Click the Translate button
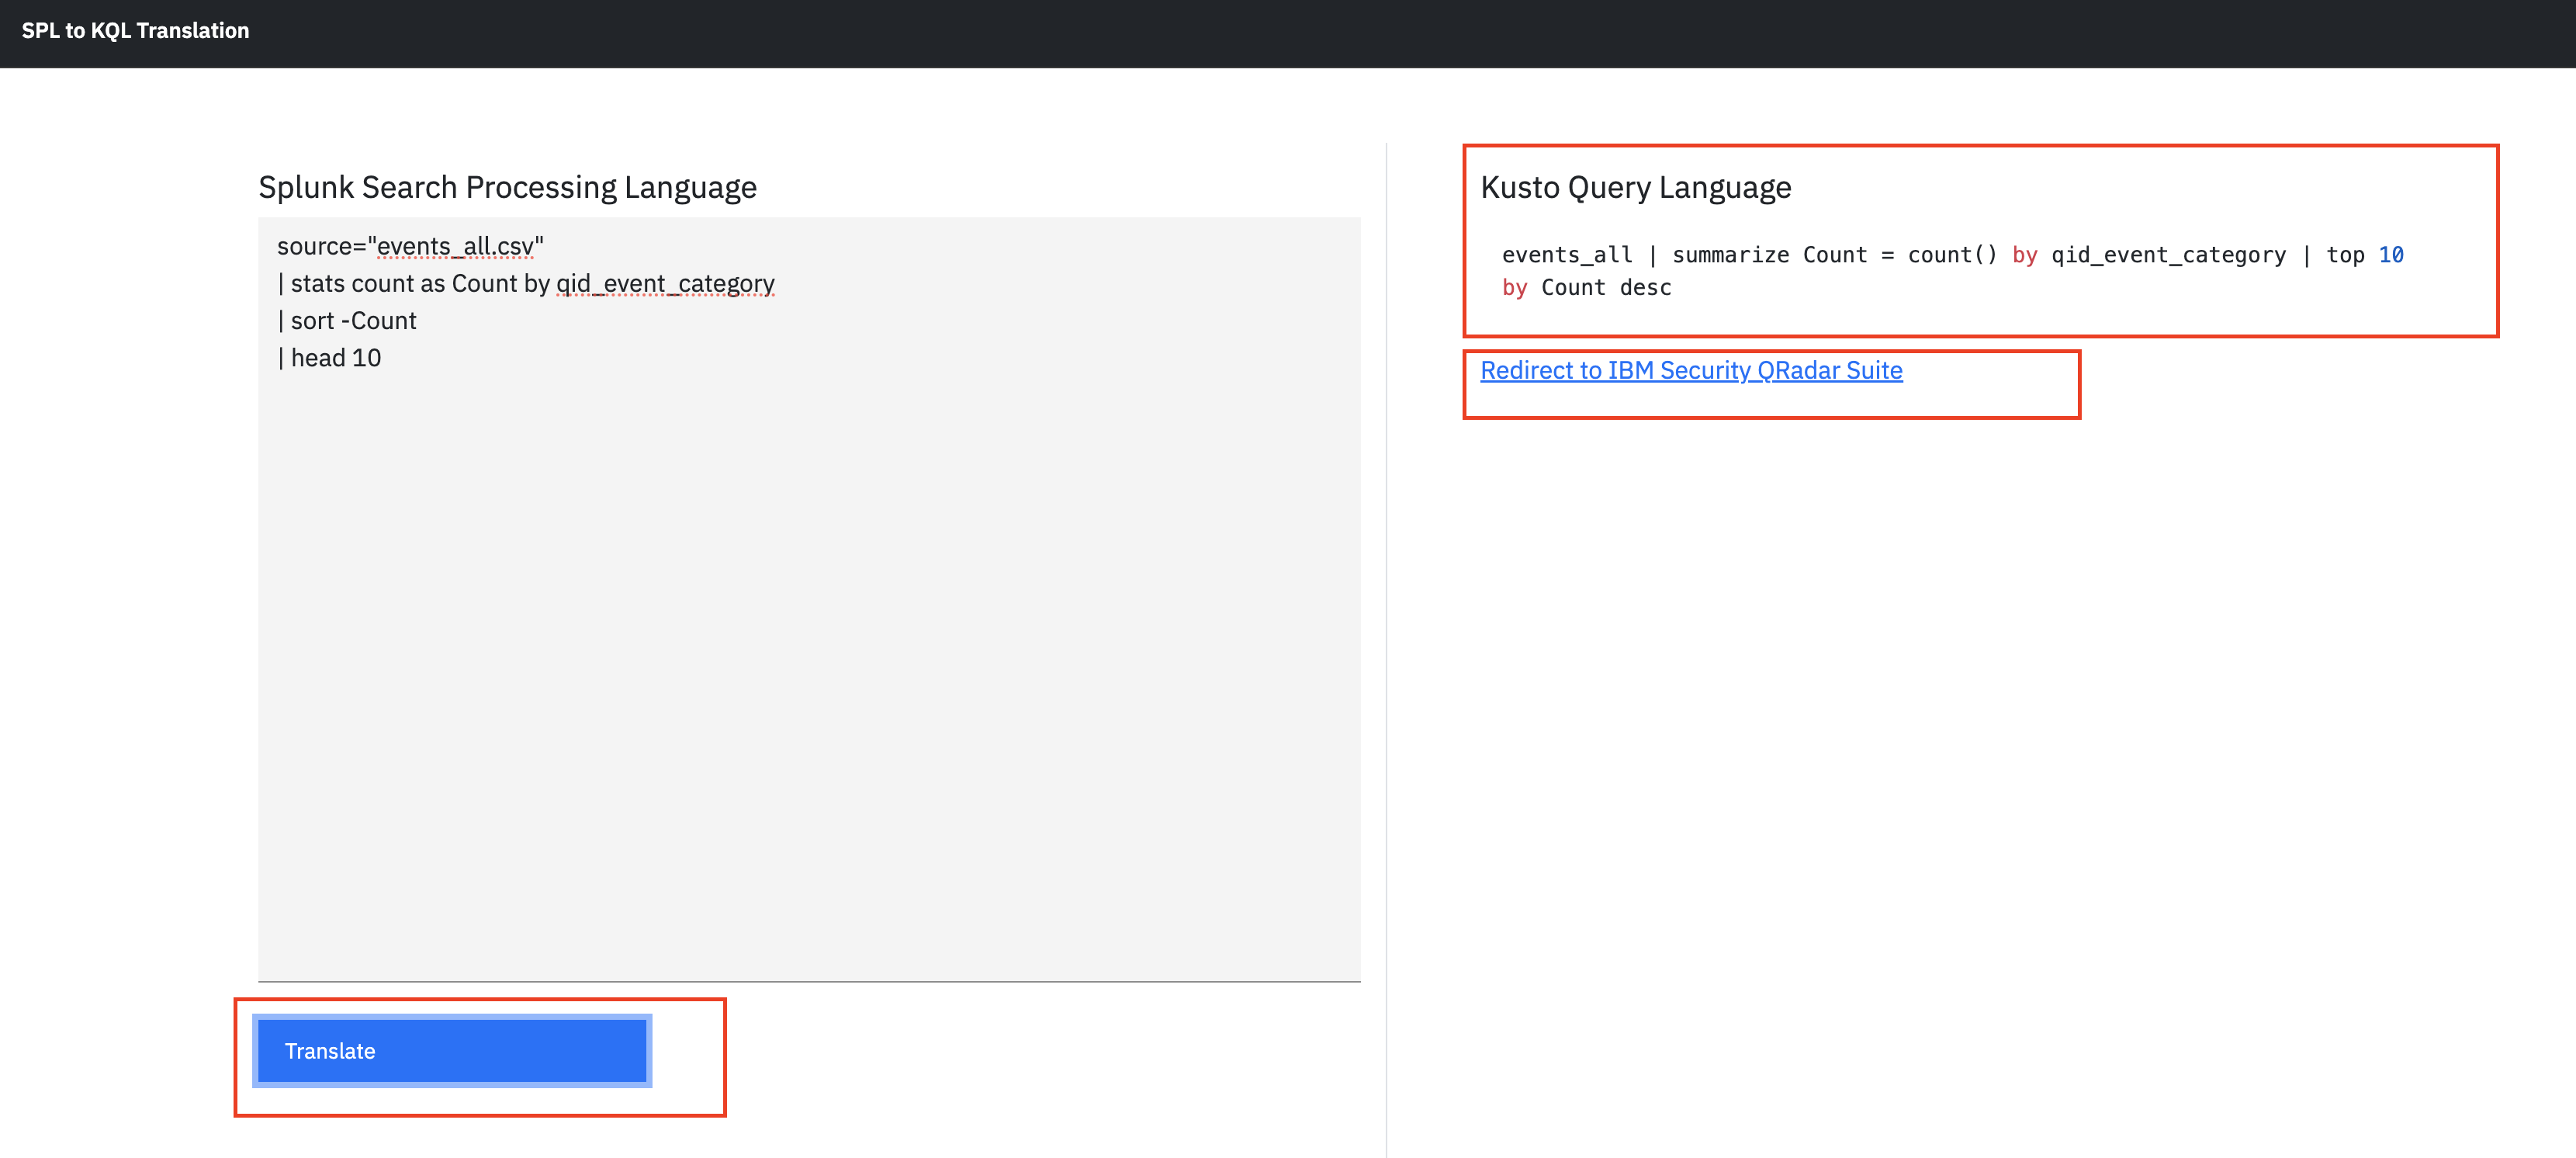Screen dimensions: 2576x1158 tap(452, 1050)
